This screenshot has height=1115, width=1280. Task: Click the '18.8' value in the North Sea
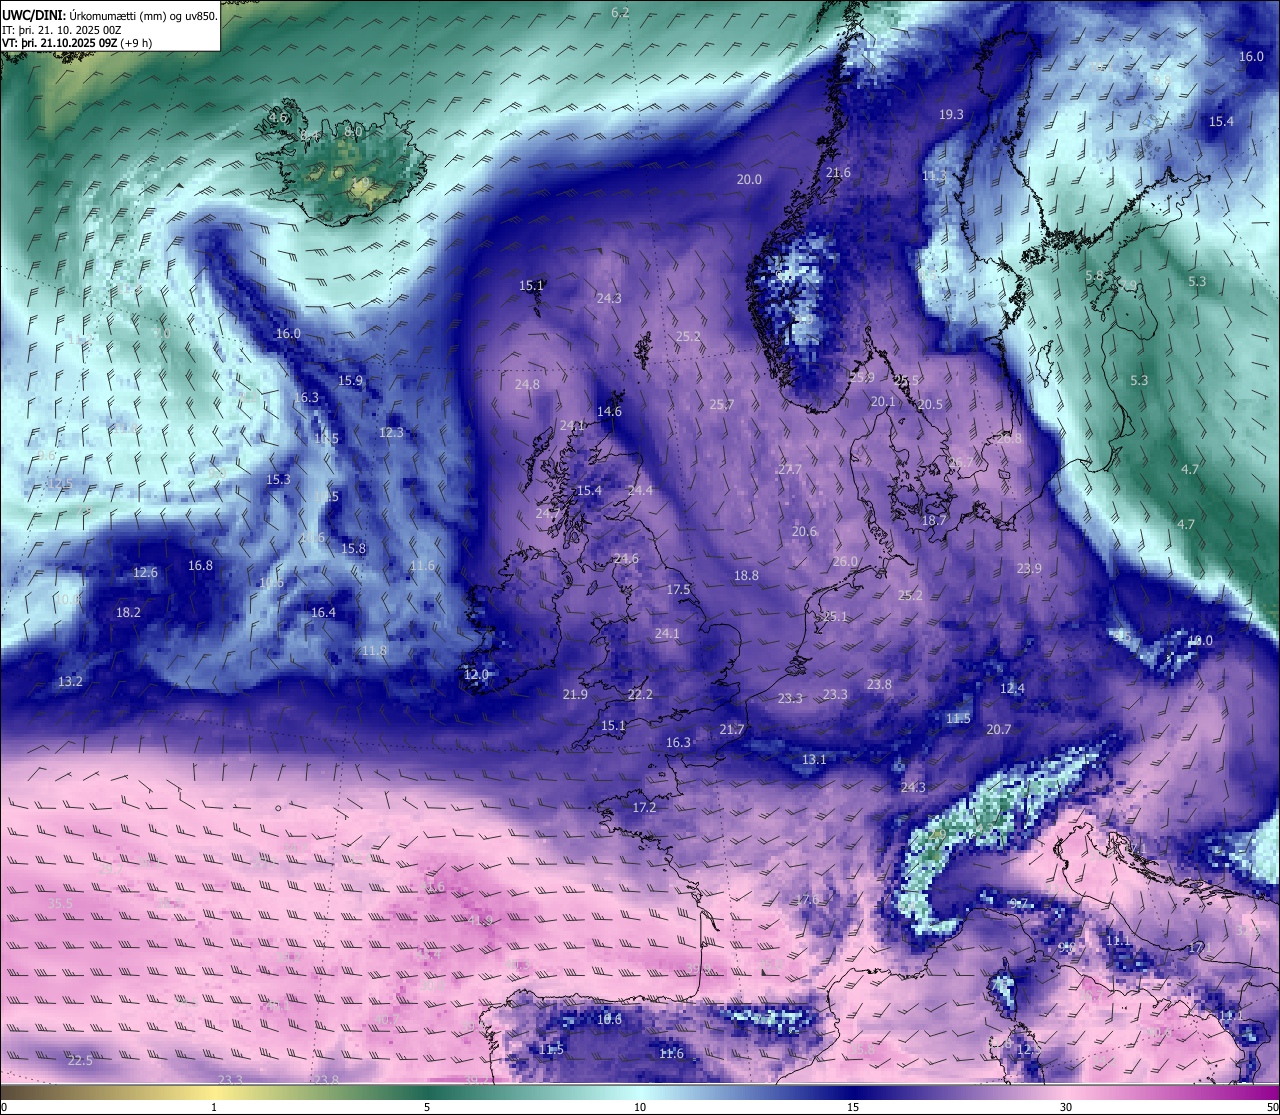tap(746, 576)
